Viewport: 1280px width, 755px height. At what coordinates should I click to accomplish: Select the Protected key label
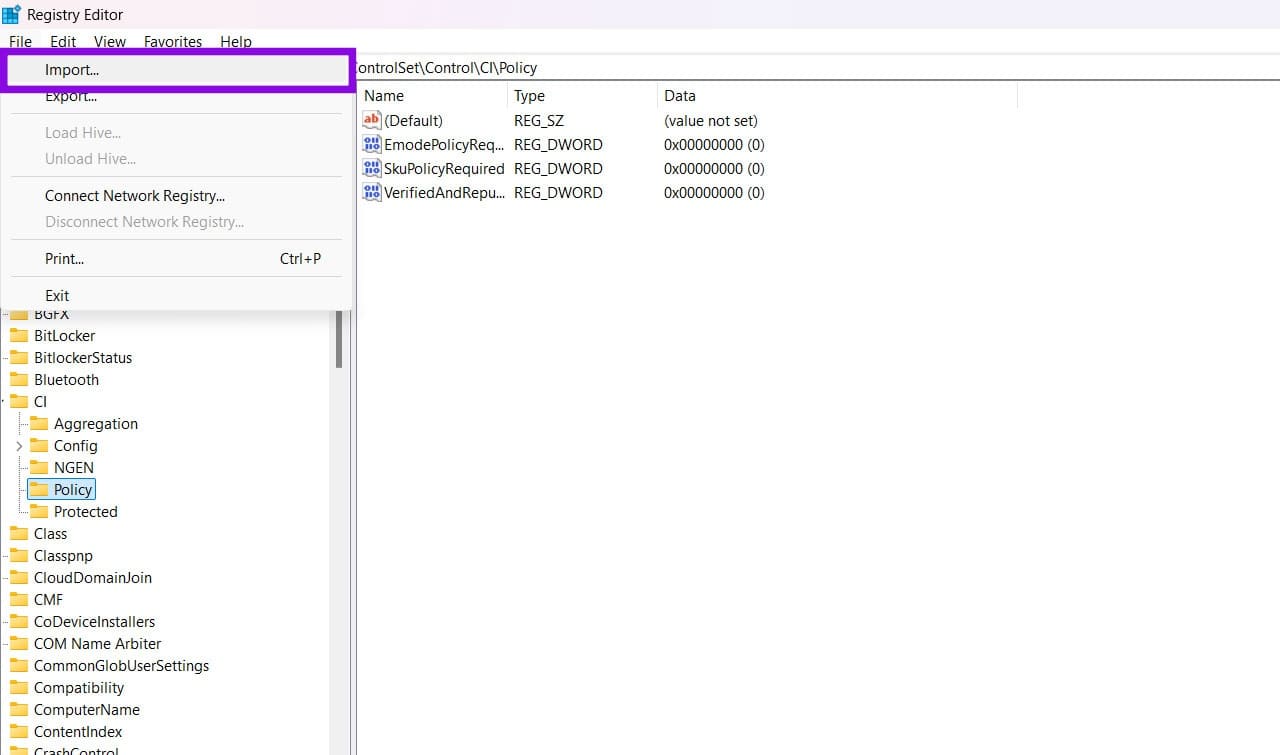[86, 511]
